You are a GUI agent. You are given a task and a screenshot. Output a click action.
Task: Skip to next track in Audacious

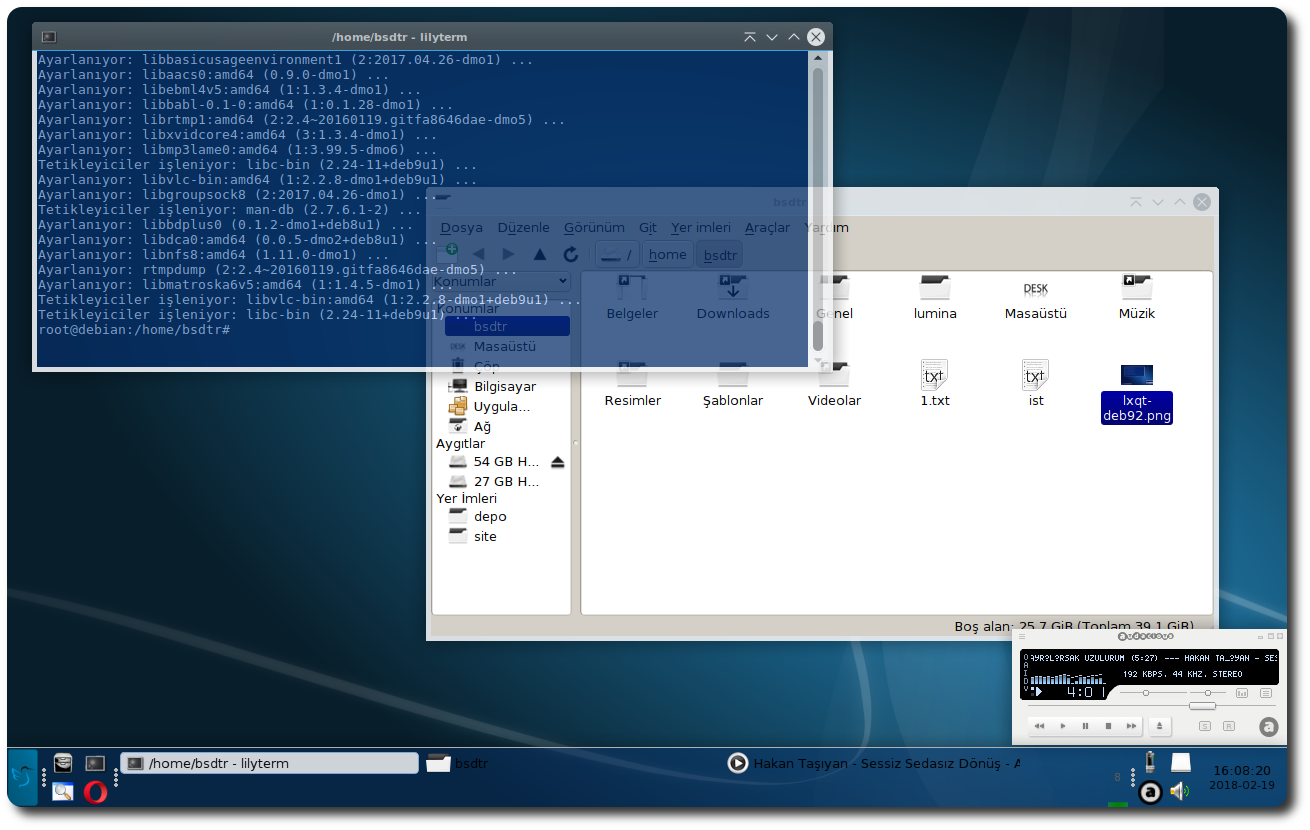coord(1131,726)
